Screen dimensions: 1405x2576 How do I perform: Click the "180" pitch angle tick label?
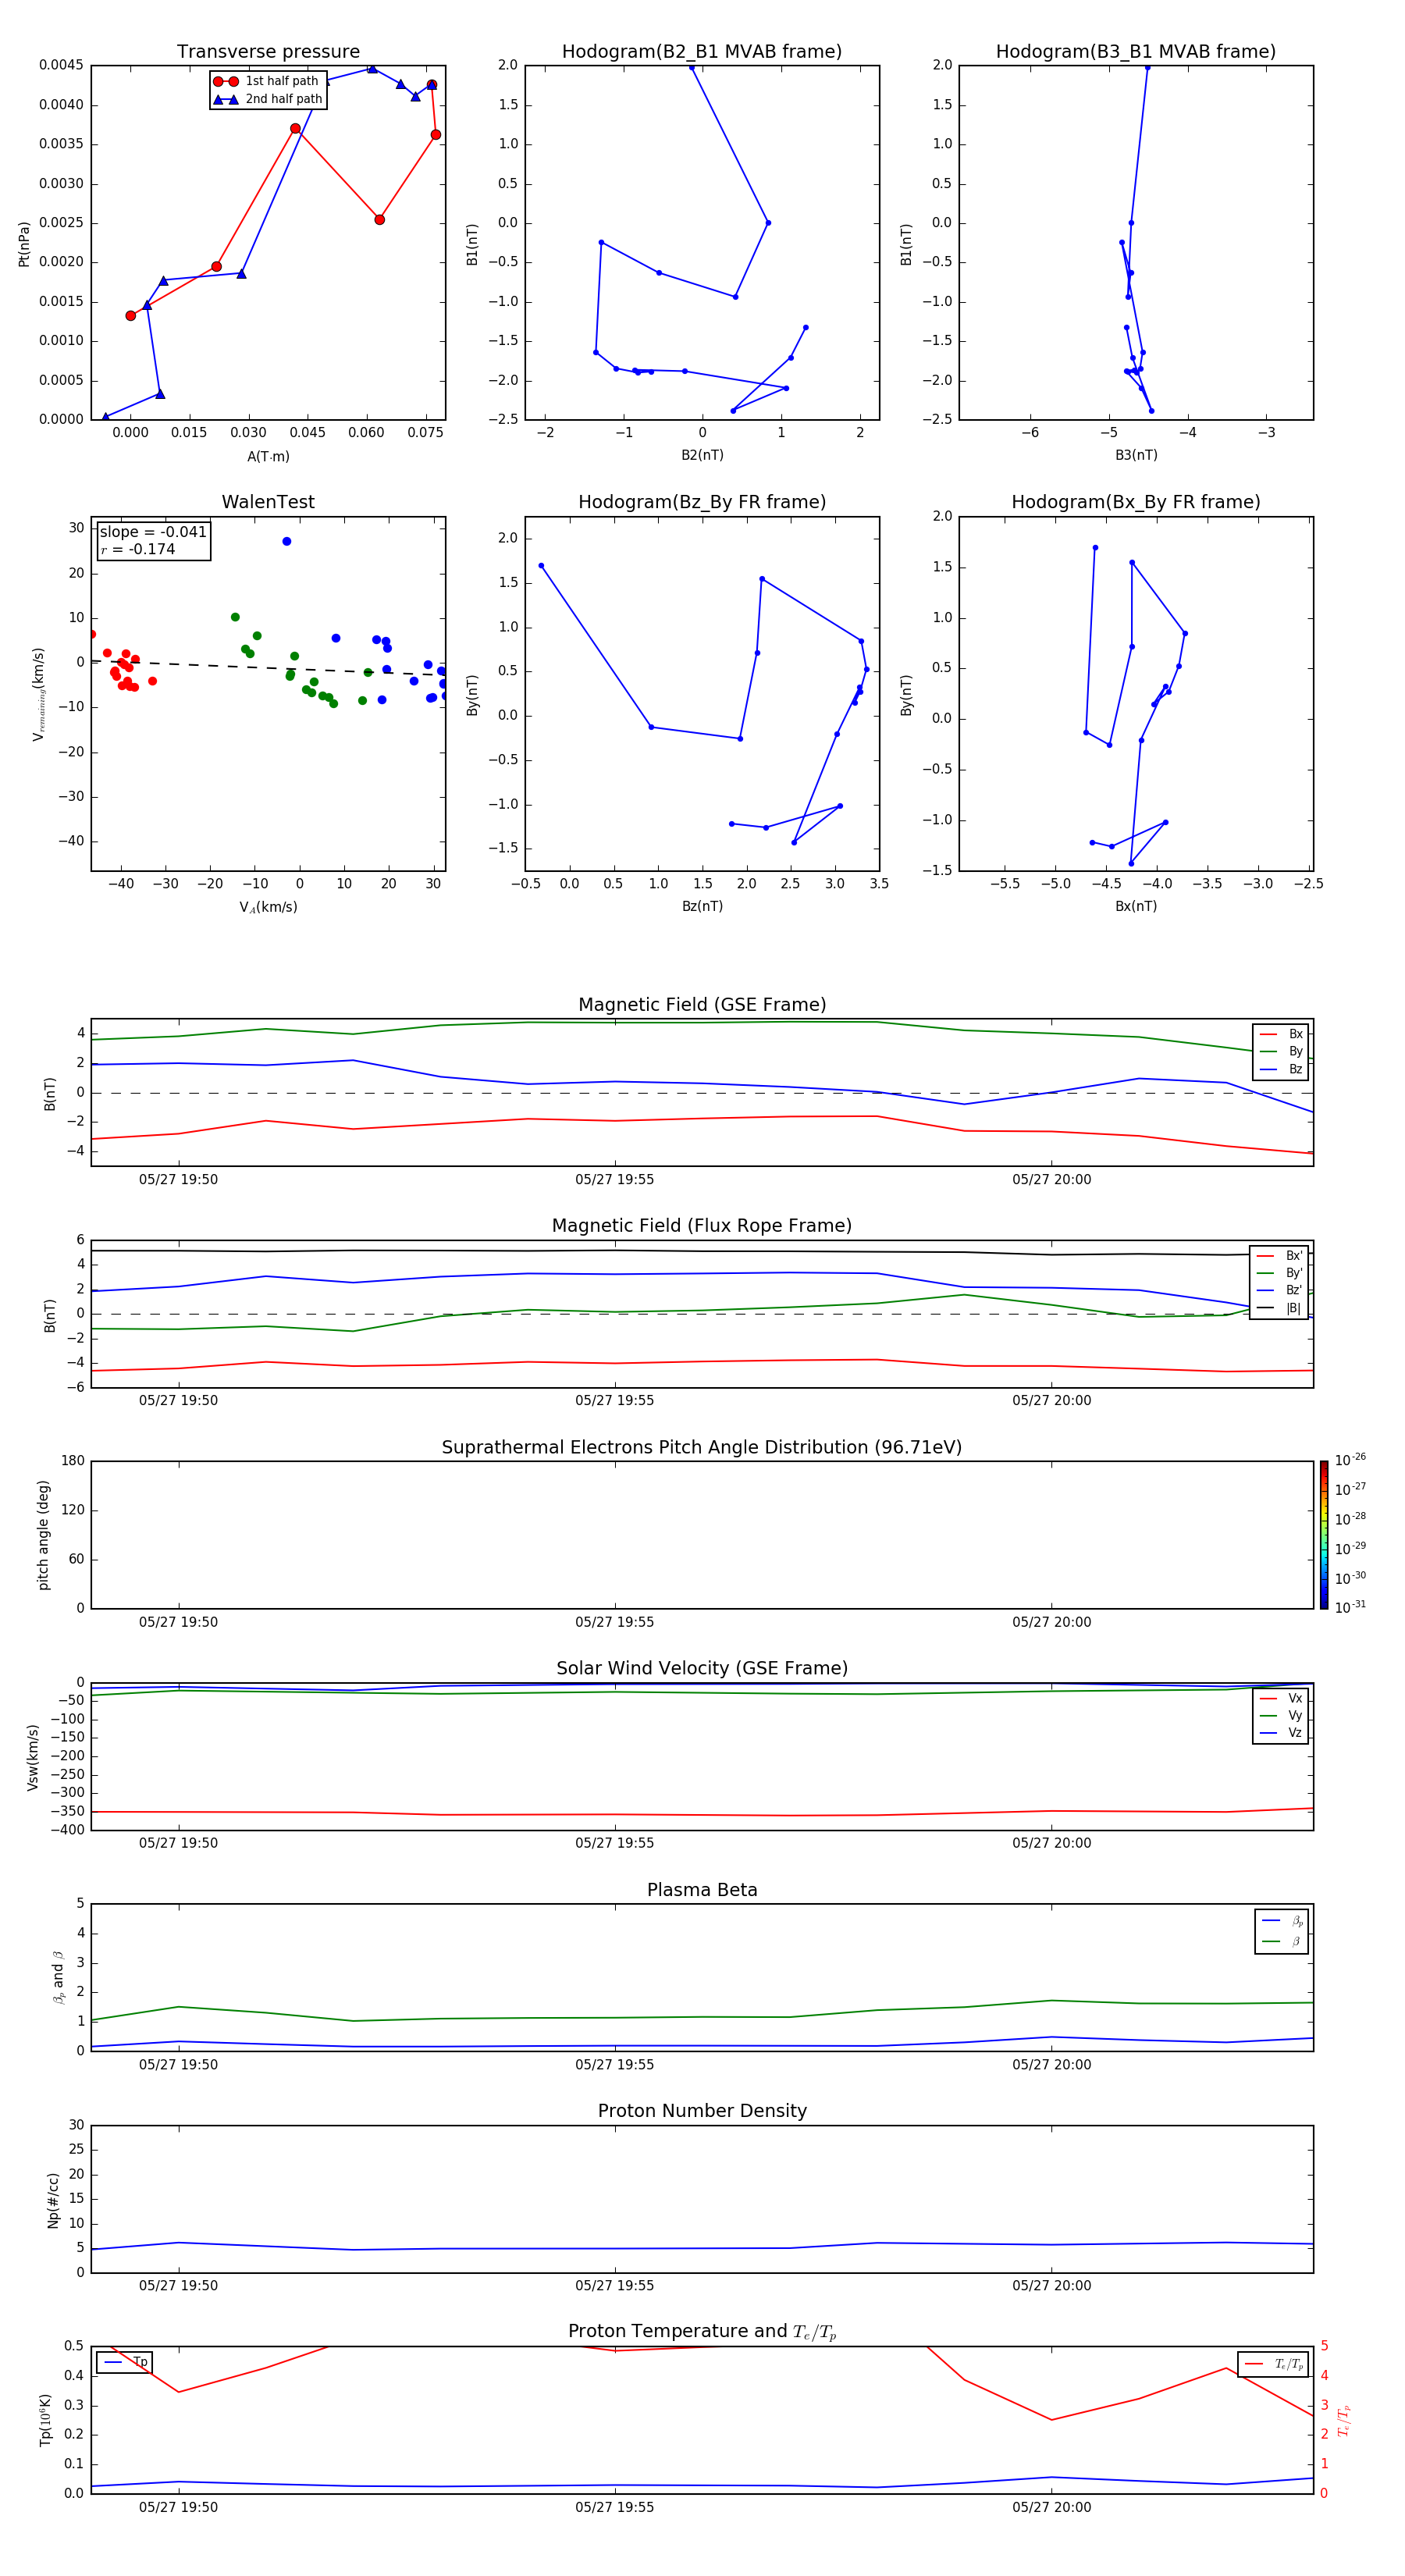click(73, 1461)
